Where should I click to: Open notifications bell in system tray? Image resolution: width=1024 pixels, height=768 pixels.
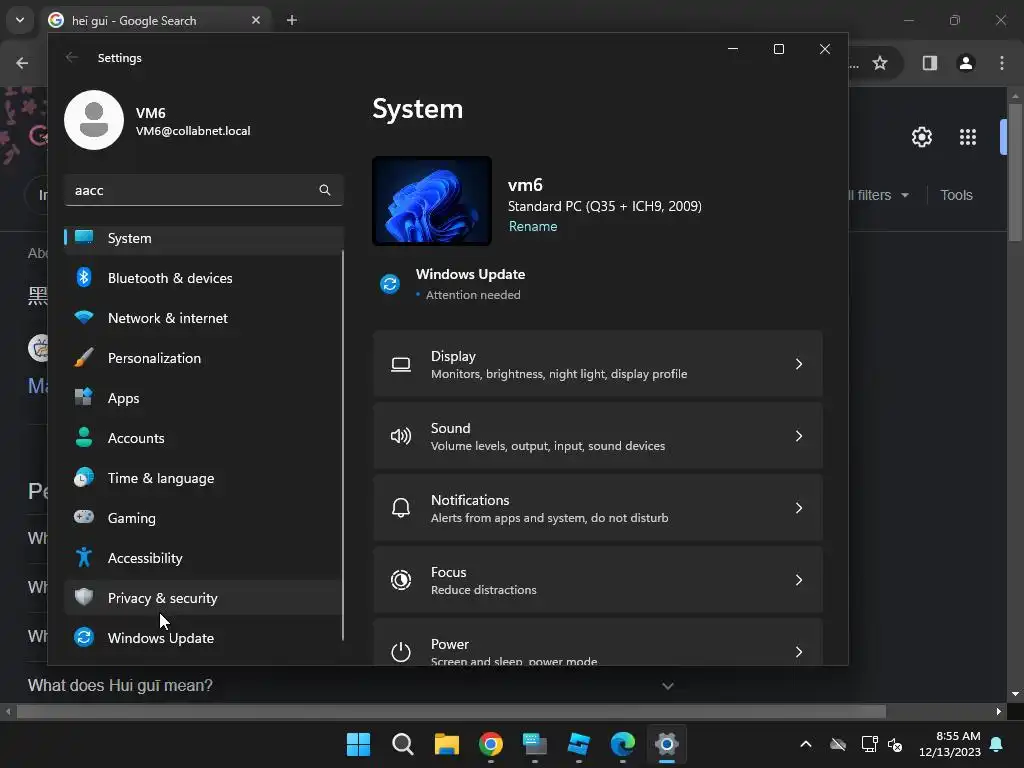pos(997,744)
